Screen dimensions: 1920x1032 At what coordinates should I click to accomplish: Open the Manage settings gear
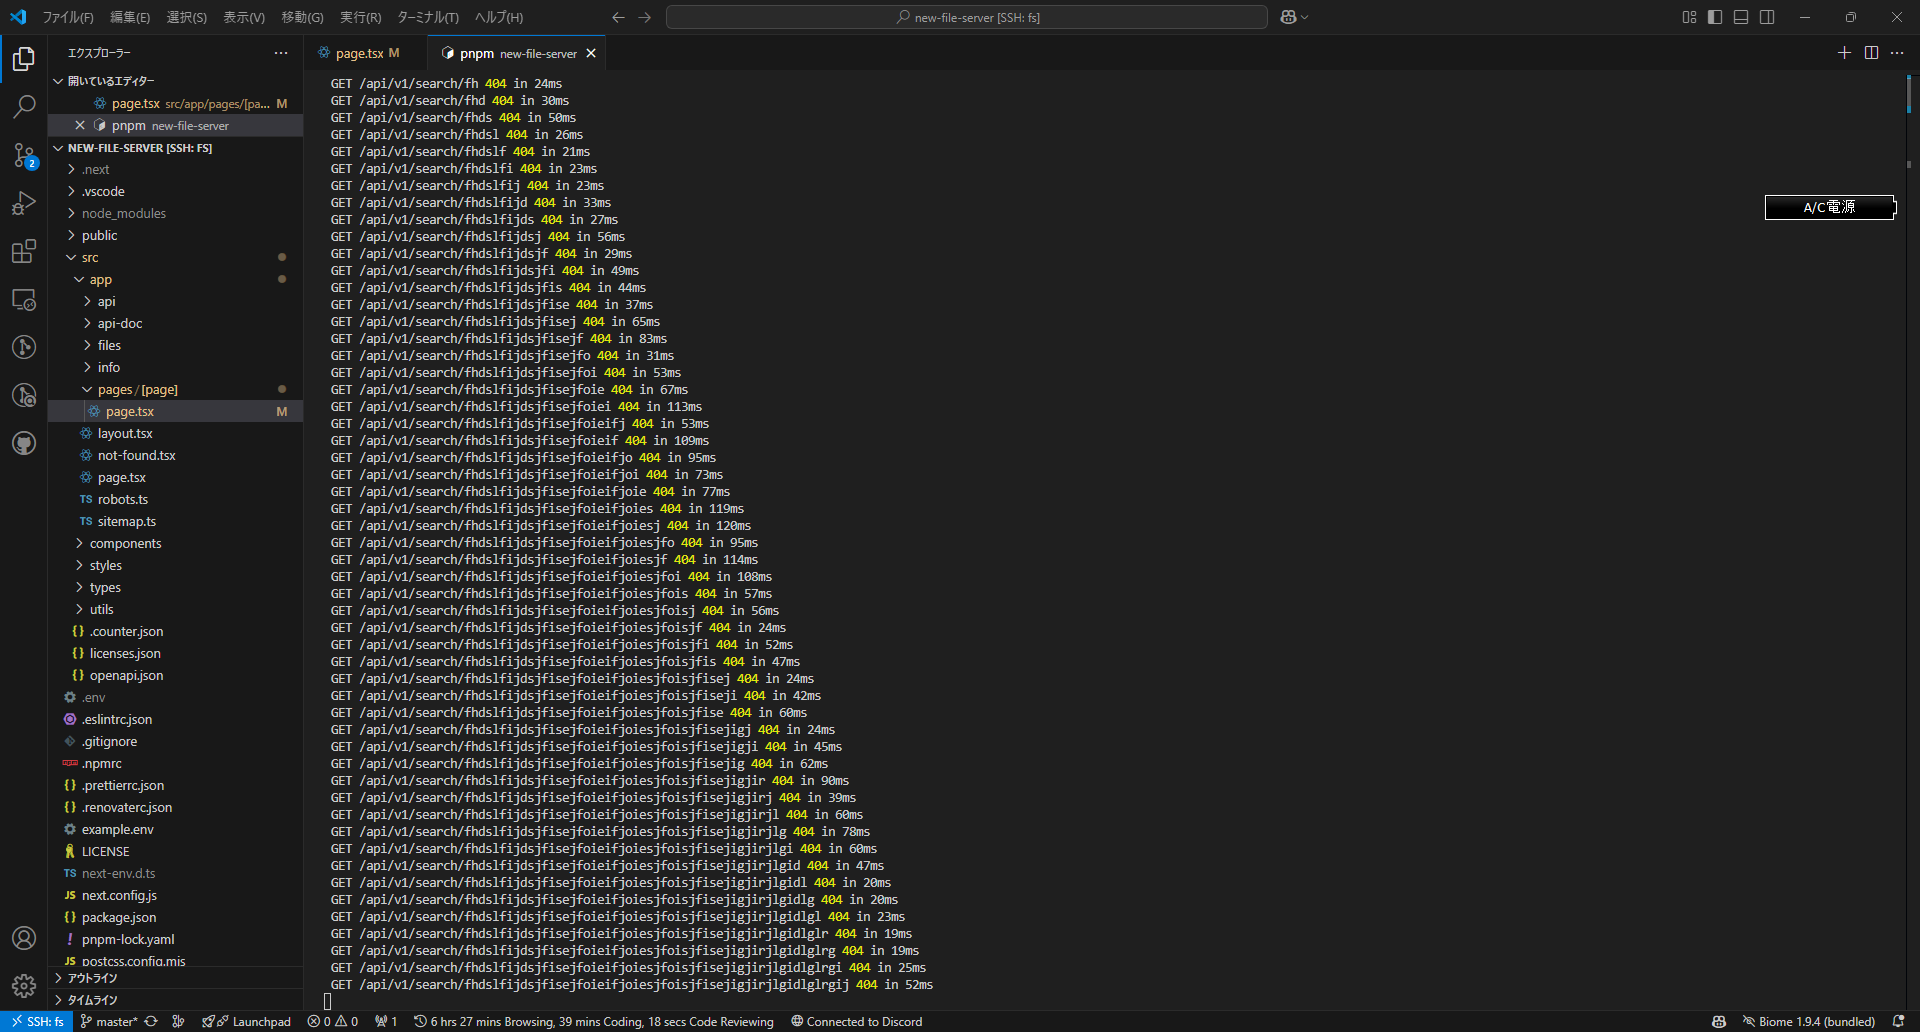[24, 986]
